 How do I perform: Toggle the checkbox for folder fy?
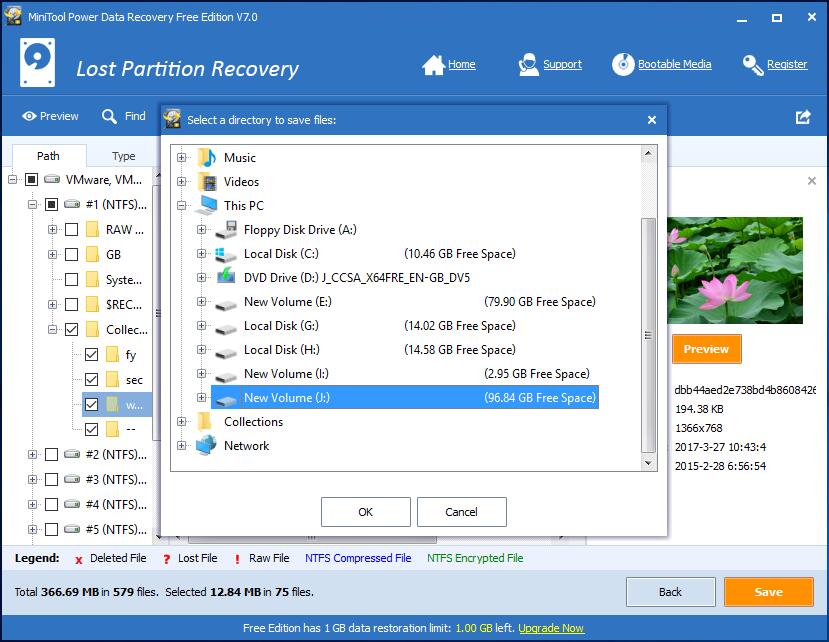[x=92, y=355]
